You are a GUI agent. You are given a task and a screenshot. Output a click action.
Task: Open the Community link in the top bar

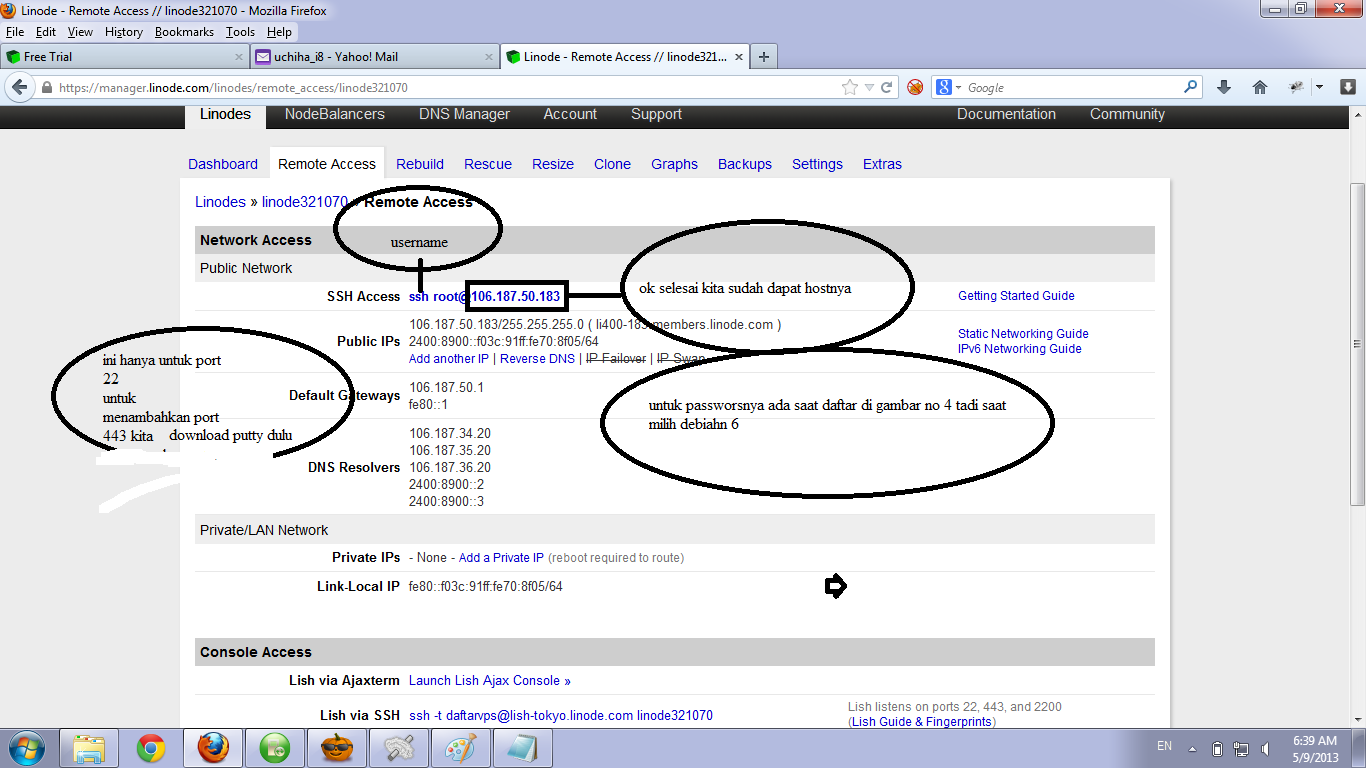[x=1127, y=114]
